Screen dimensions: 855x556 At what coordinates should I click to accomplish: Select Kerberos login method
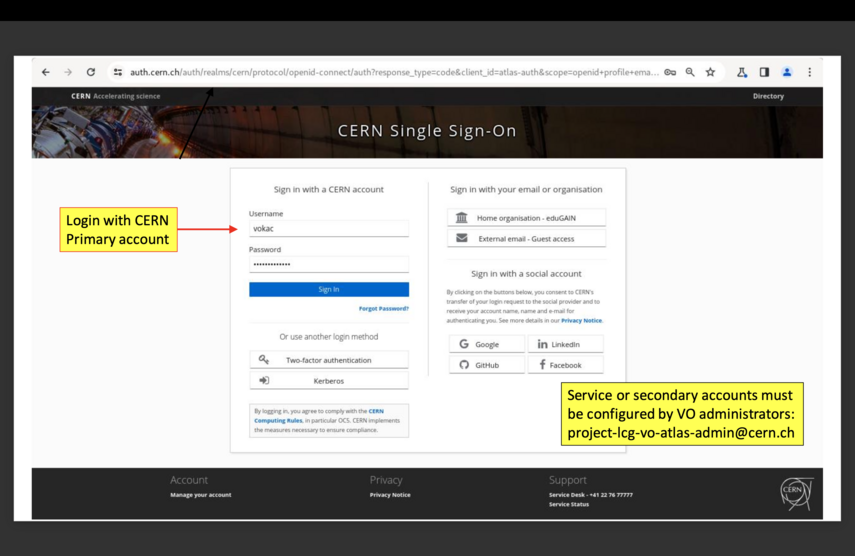point(328,381)
